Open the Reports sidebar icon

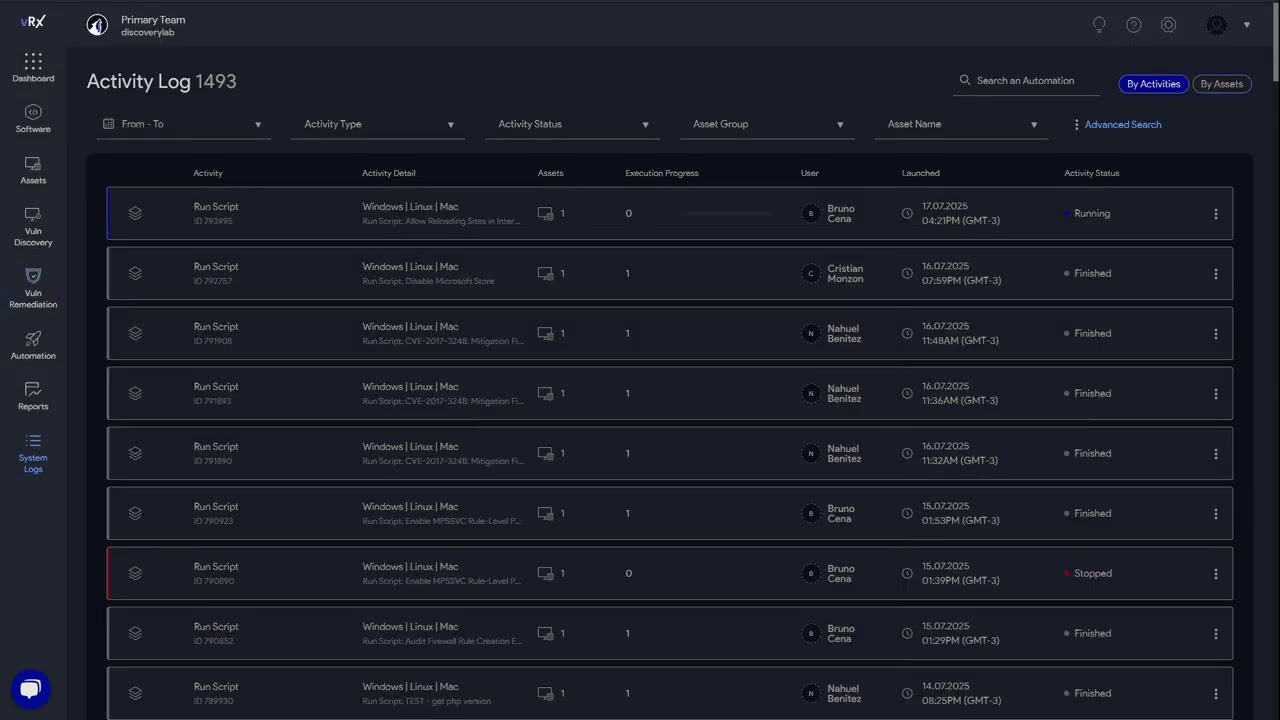33,390
